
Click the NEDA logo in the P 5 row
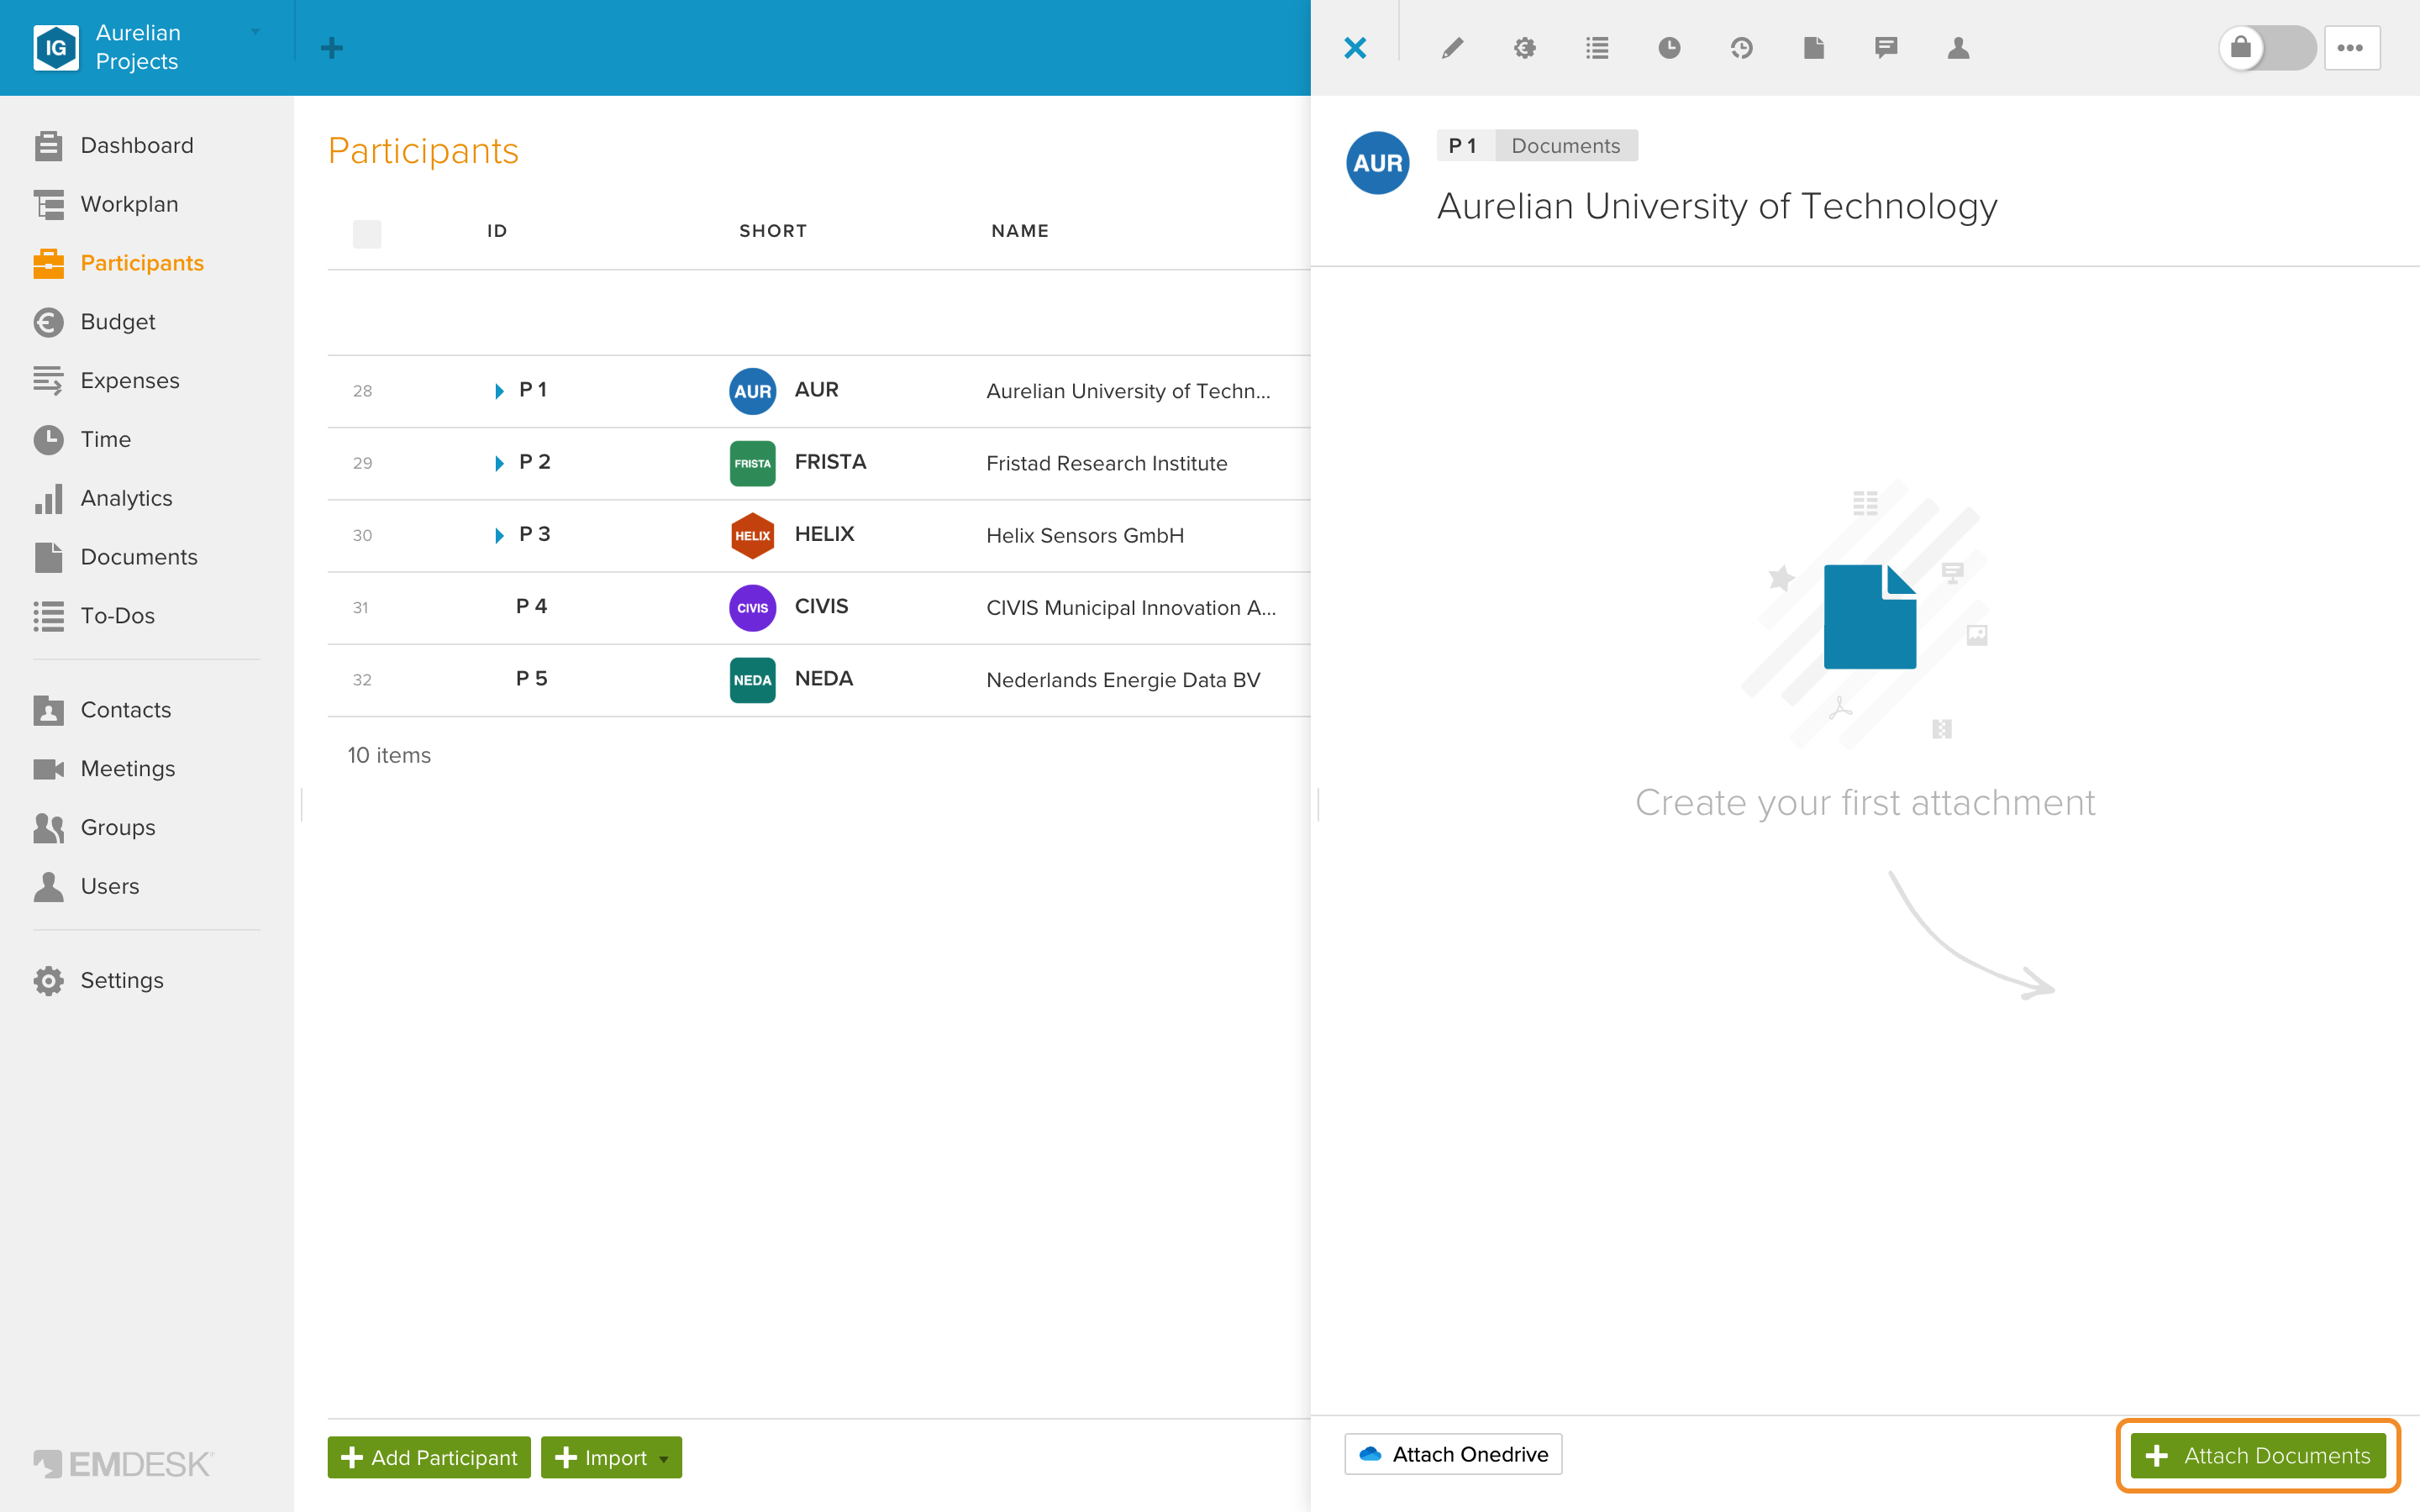pos(752,680)
